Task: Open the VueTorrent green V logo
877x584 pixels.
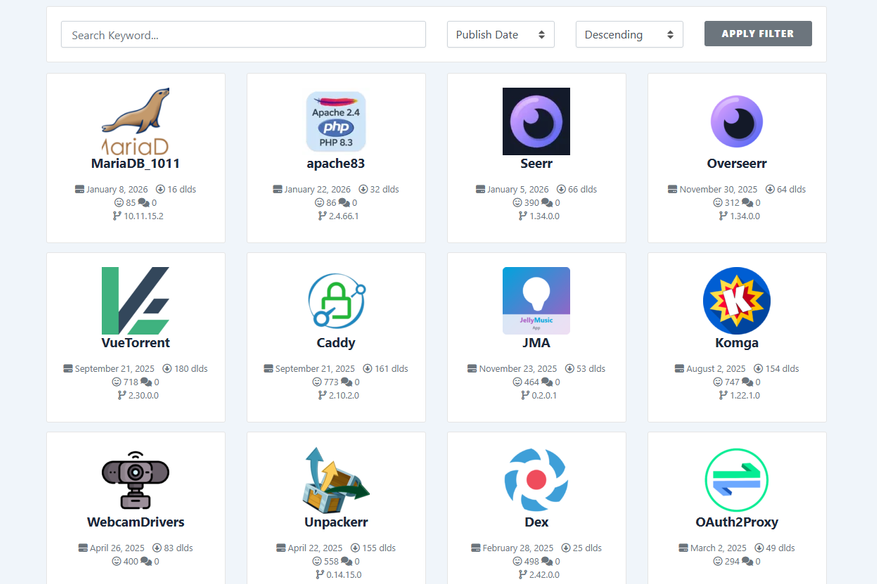Action: click(135, 300)
